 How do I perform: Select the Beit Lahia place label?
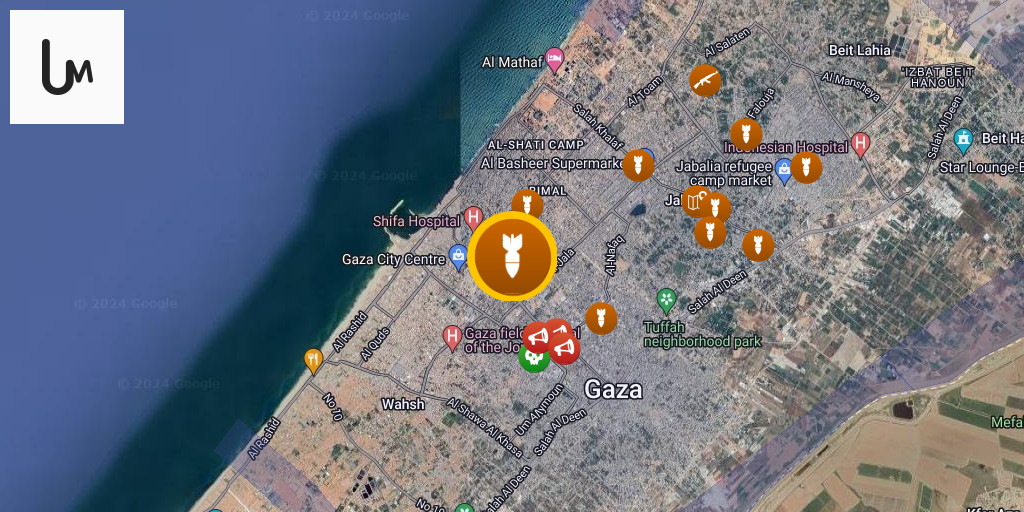(x=859, y=50)
